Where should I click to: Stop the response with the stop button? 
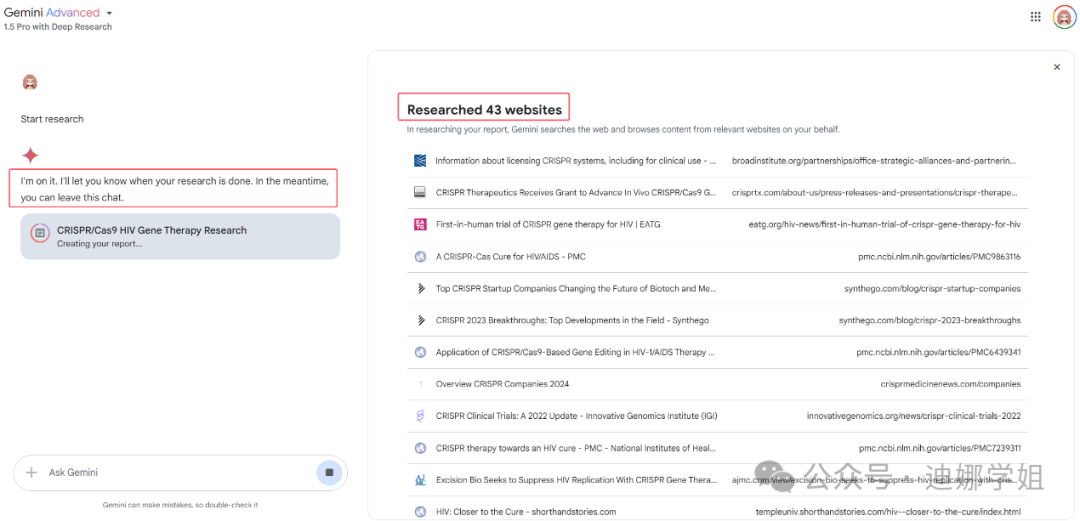tap(329, 473)
